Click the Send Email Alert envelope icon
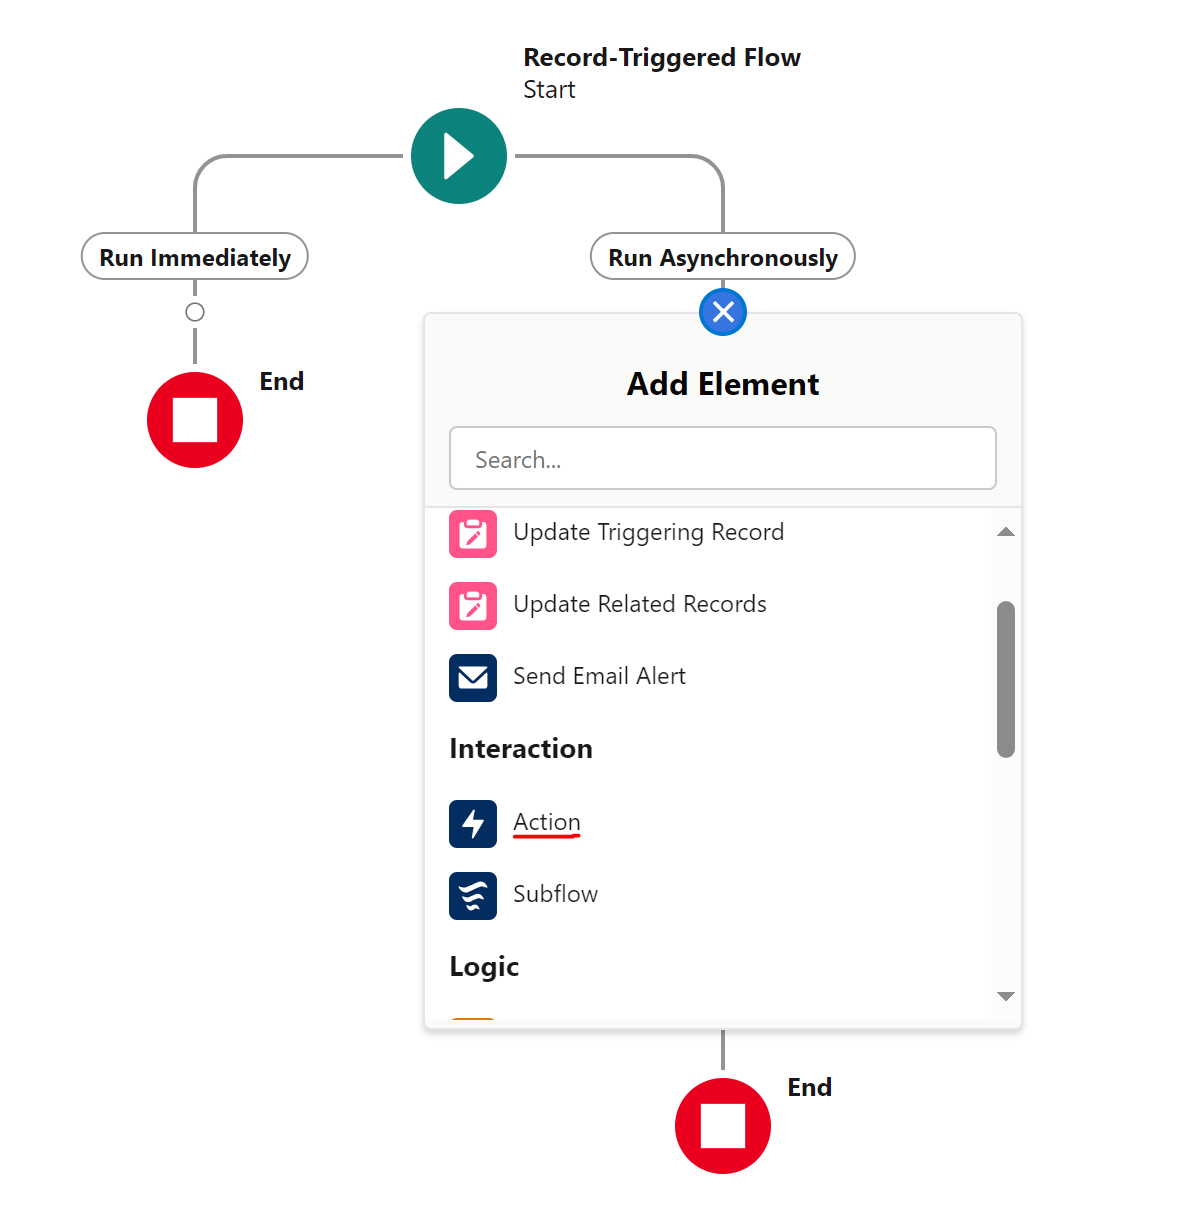Image resolution: width=1197 pixels, height=1210 pixels. [473, 677]
